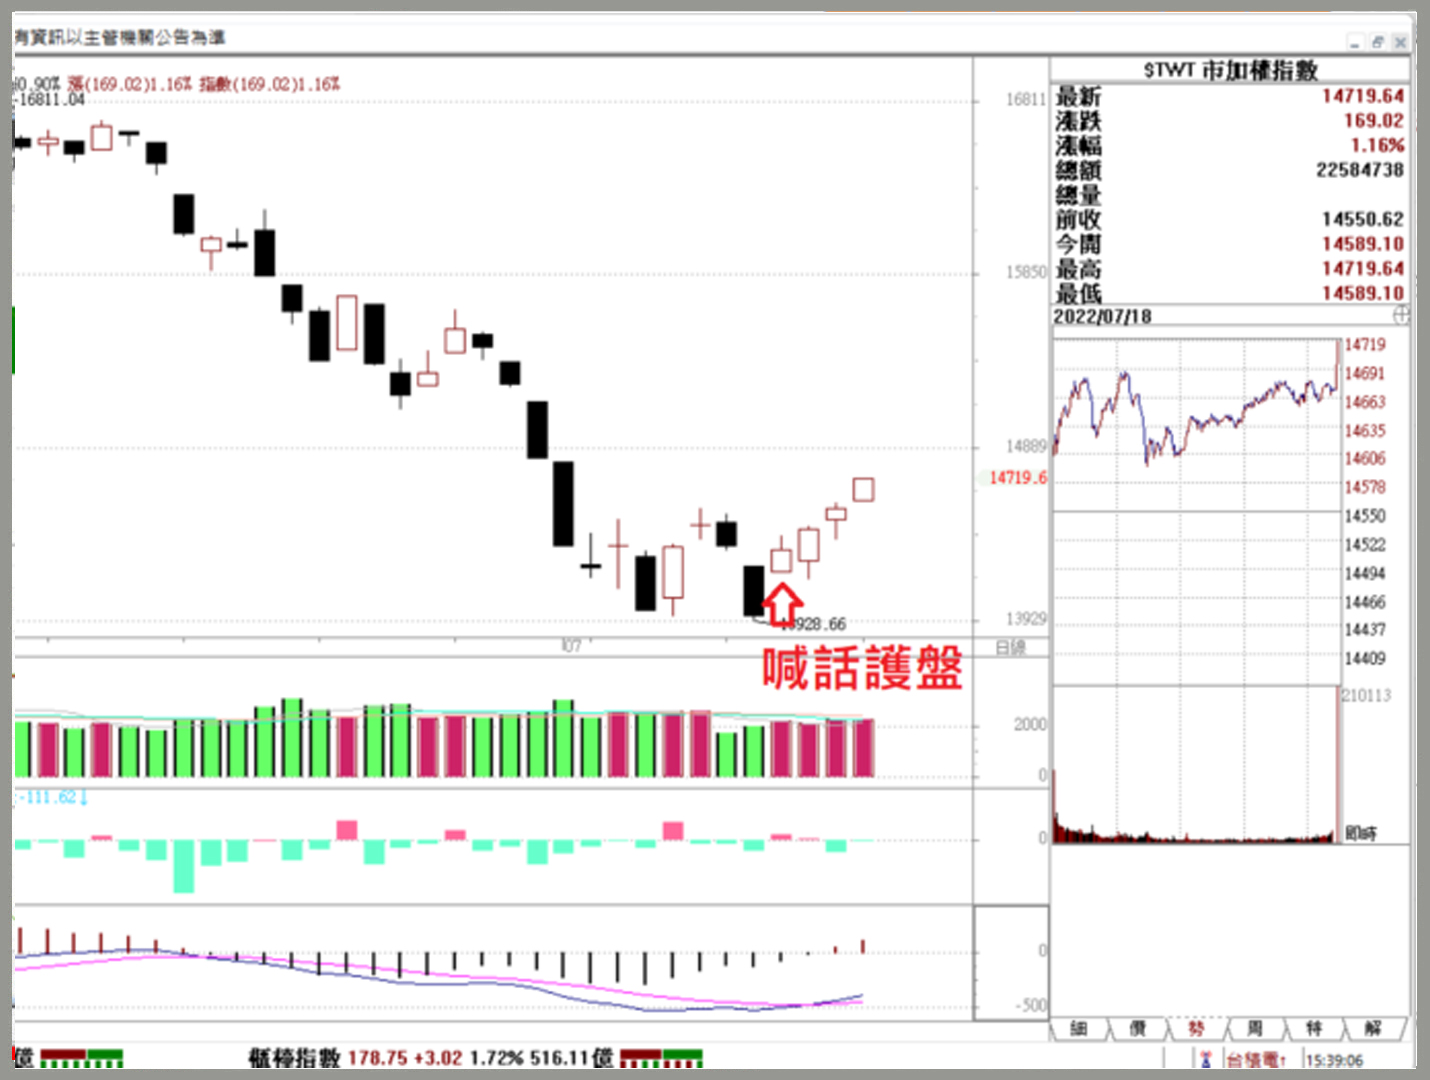Switch to the 特 tab

point(1314,1028)
